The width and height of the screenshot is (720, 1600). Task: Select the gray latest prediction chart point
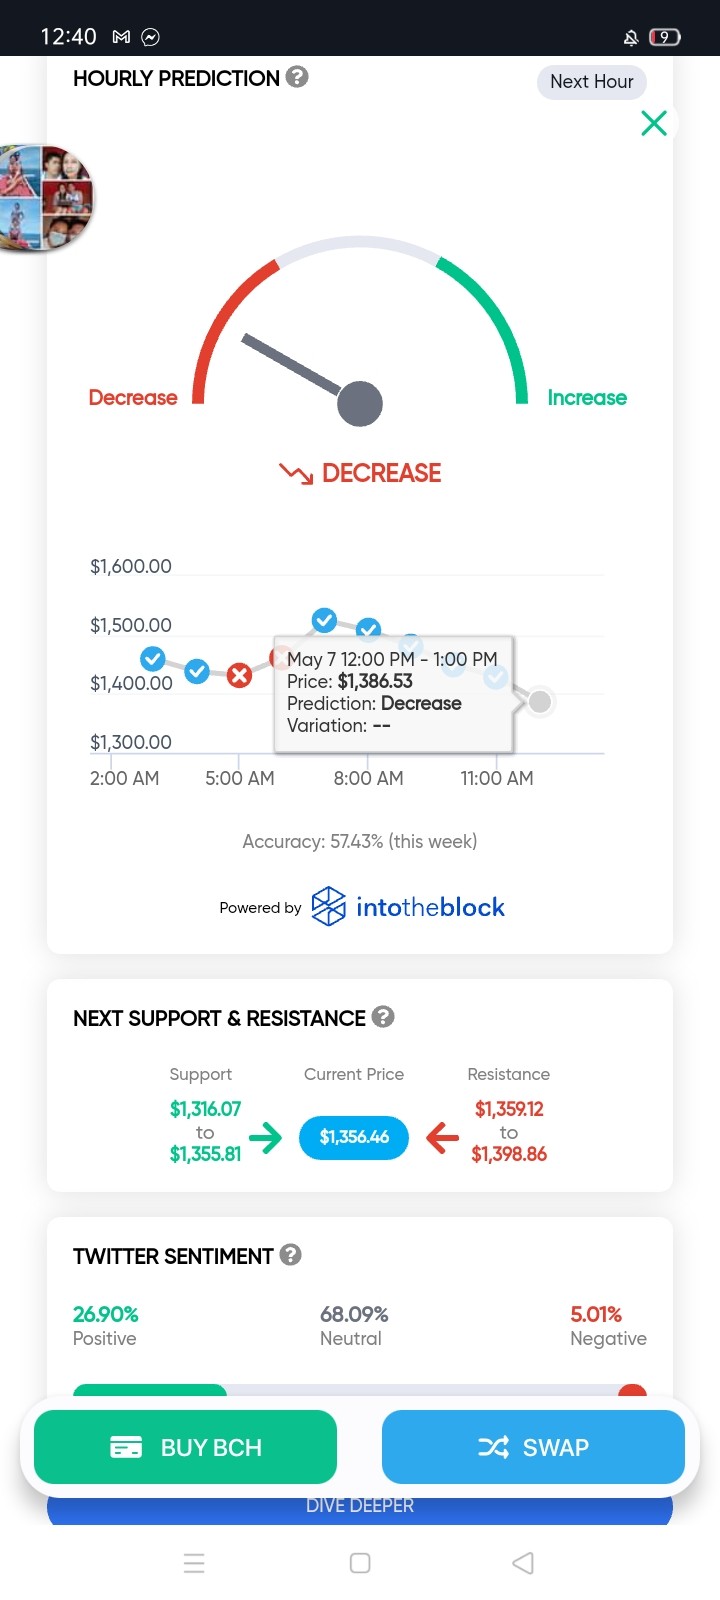(x=540, y=702)
